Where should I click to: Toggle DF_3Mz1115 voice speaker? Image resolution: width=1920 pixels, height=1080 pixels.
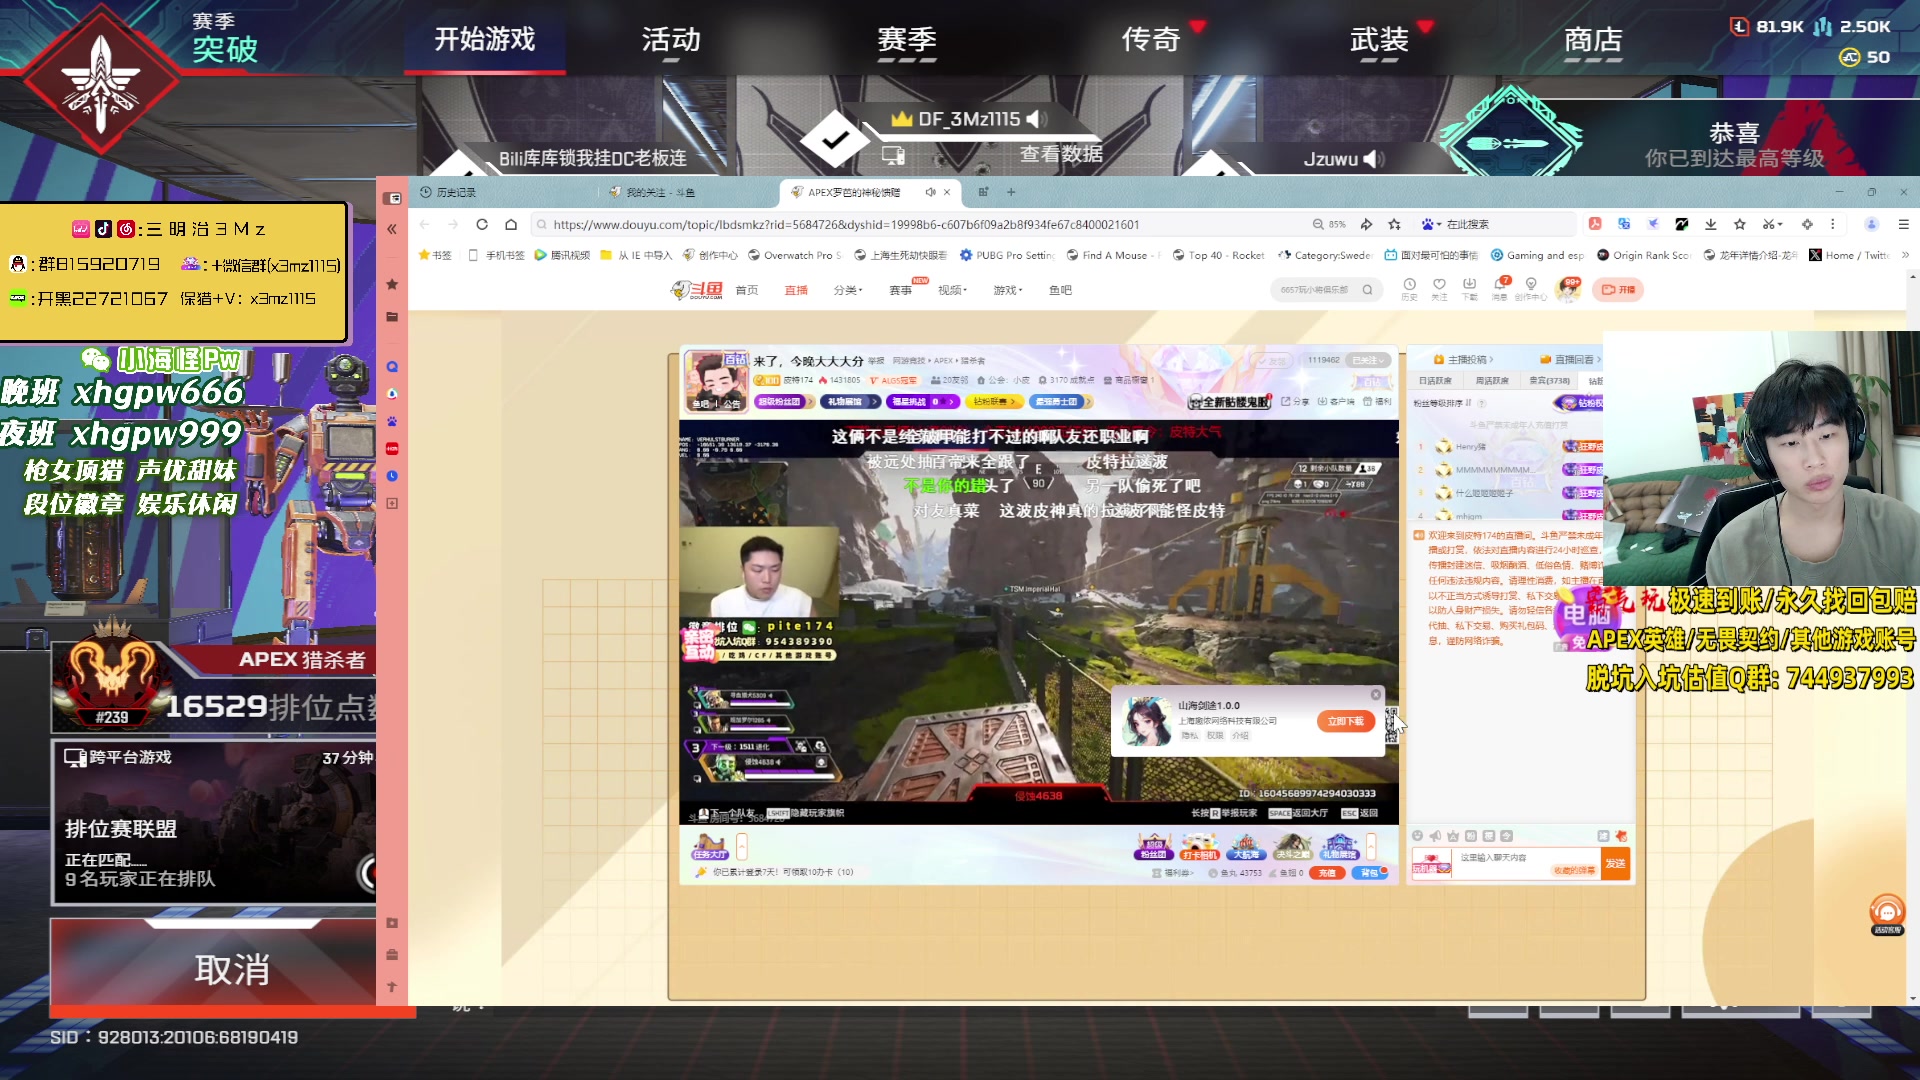[1037, 119]
